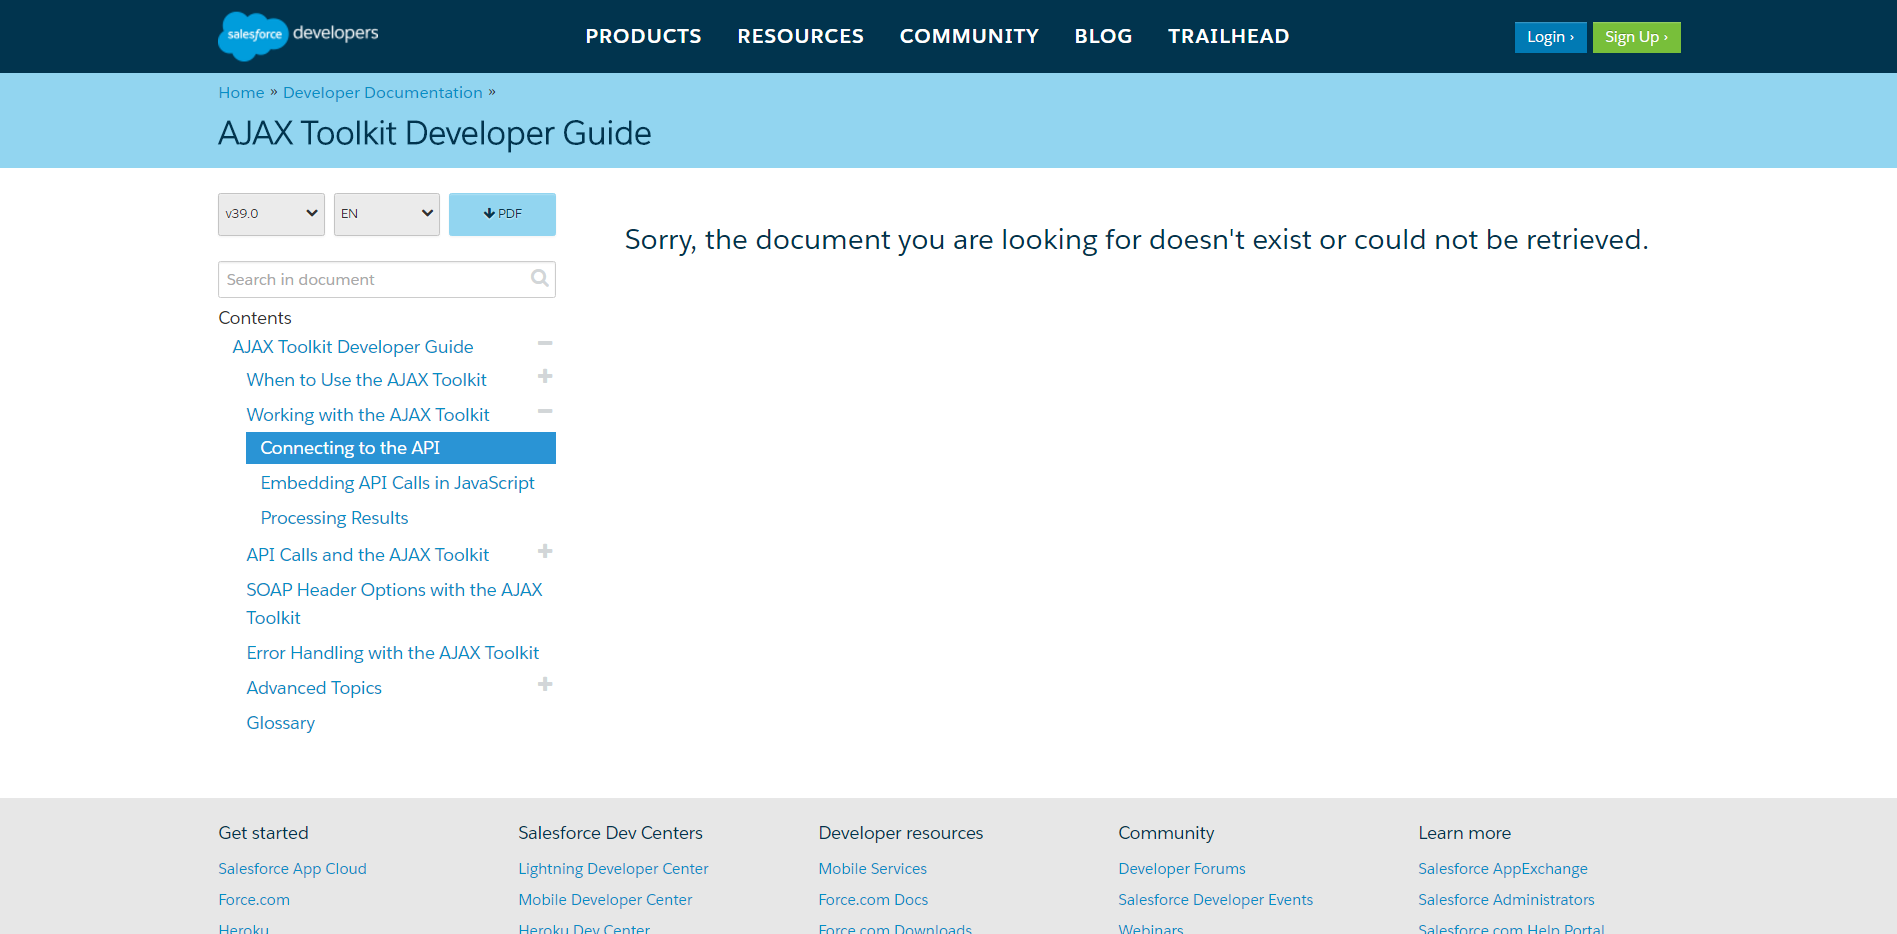Screen dimensions: 1897x934
Task: Open Lightning Developer Center footer link
Action: click(613, 869)
